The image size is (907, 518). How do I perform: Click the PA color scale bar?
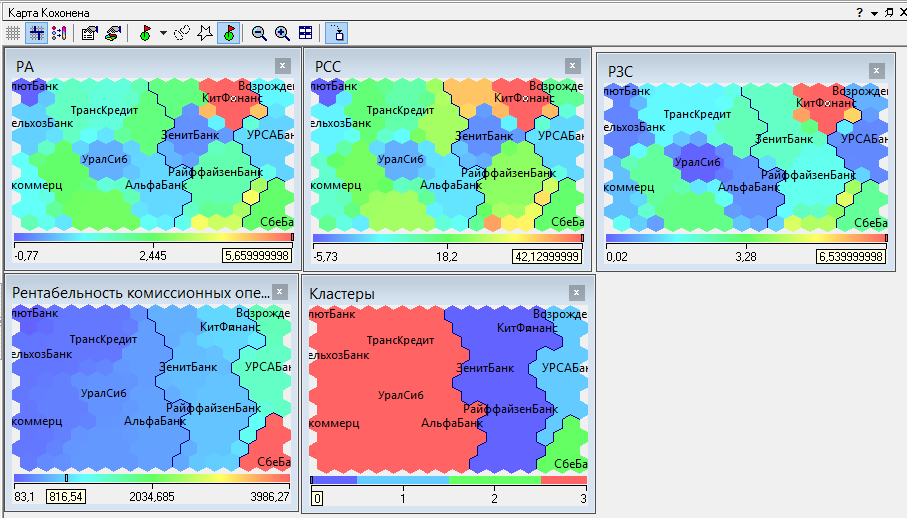pyautogui.click(x=153, y=237)
